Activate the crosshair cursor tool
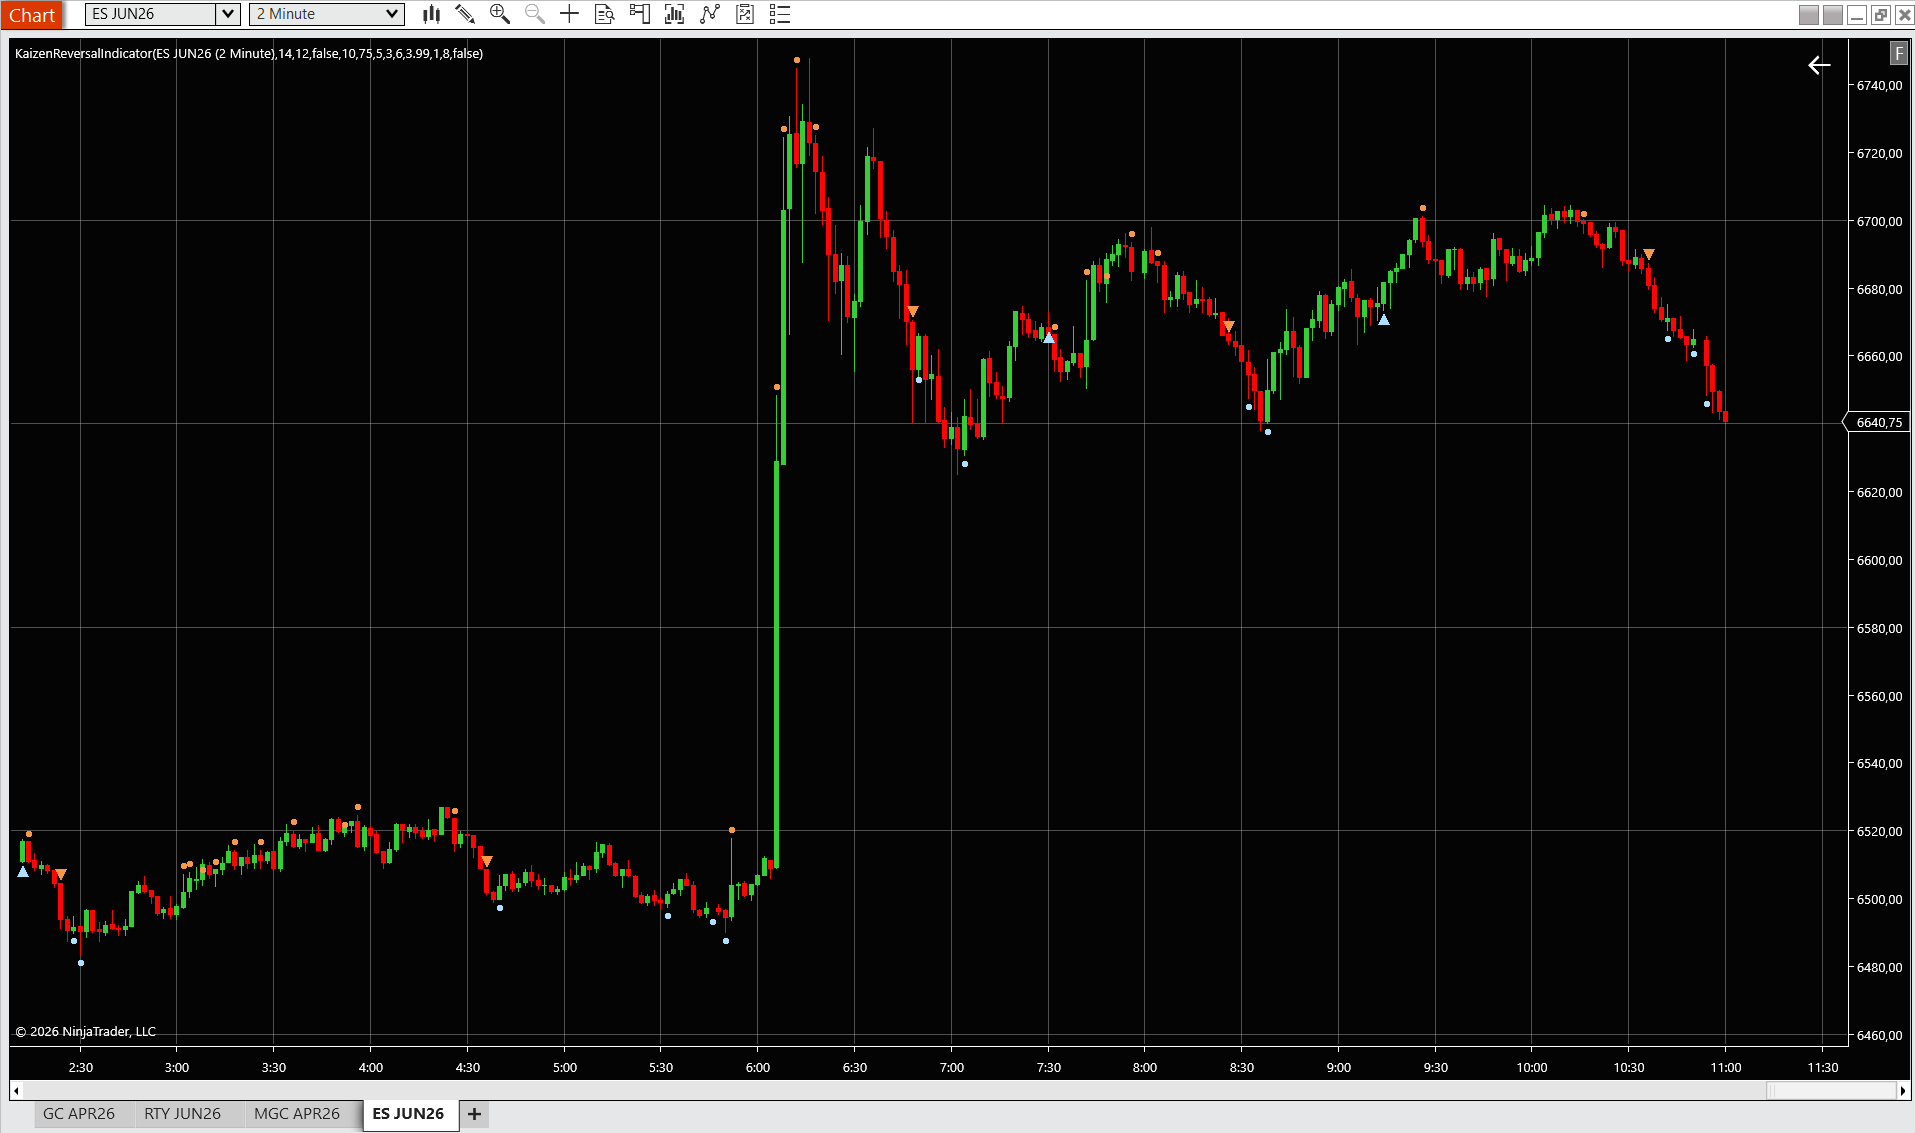 click(x=569, y=14)
